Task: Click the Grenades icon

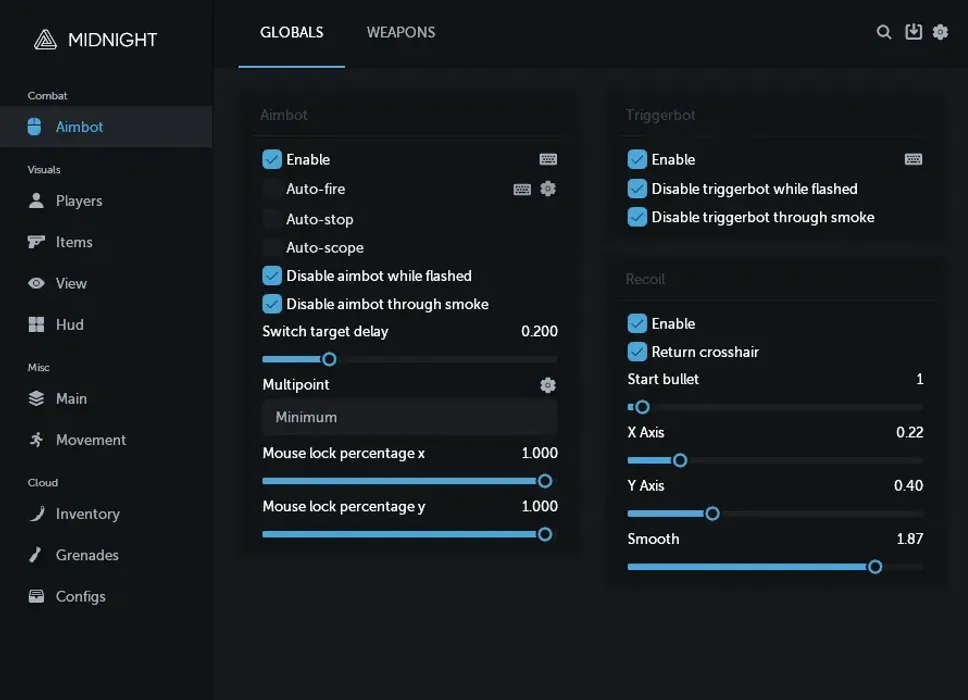Action: pyautogui.click(x=35, y=554)
